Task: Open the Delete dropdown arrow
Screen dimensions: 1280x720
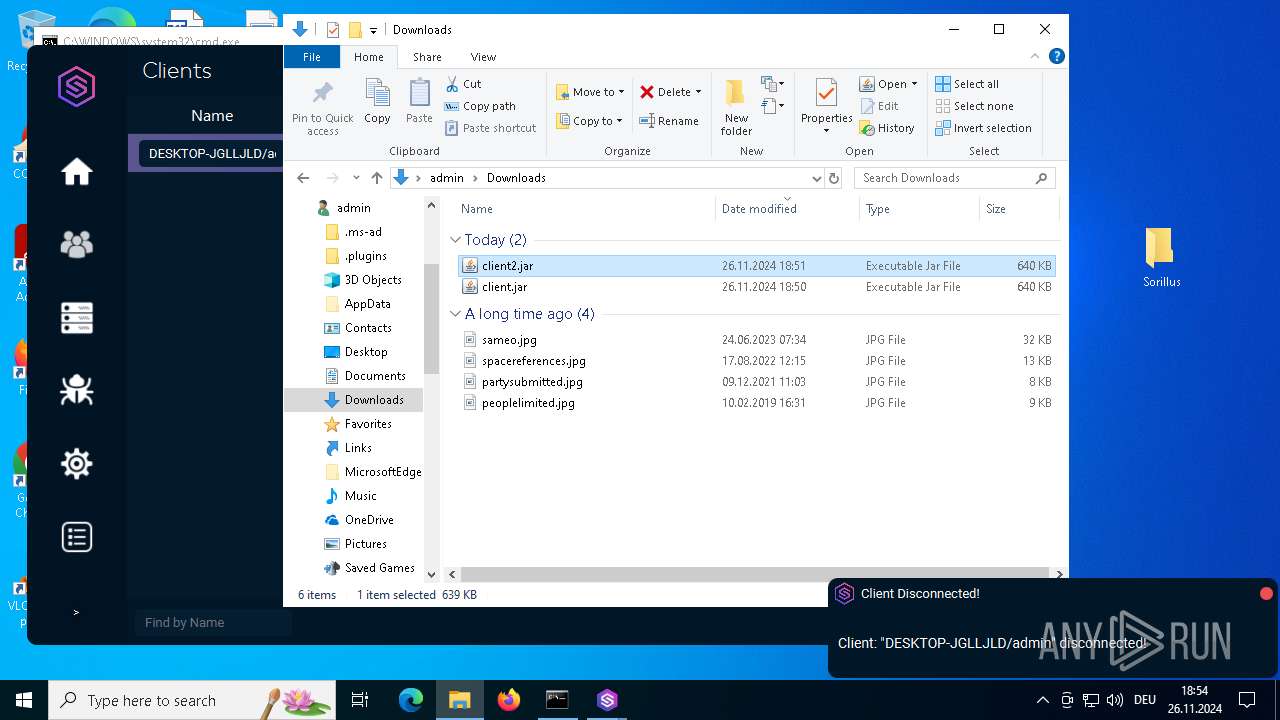Action: [x=698, y=92]
